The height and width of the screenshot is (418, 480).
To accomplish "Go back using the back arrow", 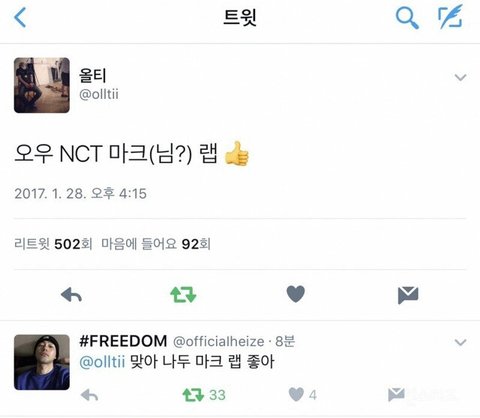I will pos(20,17).
